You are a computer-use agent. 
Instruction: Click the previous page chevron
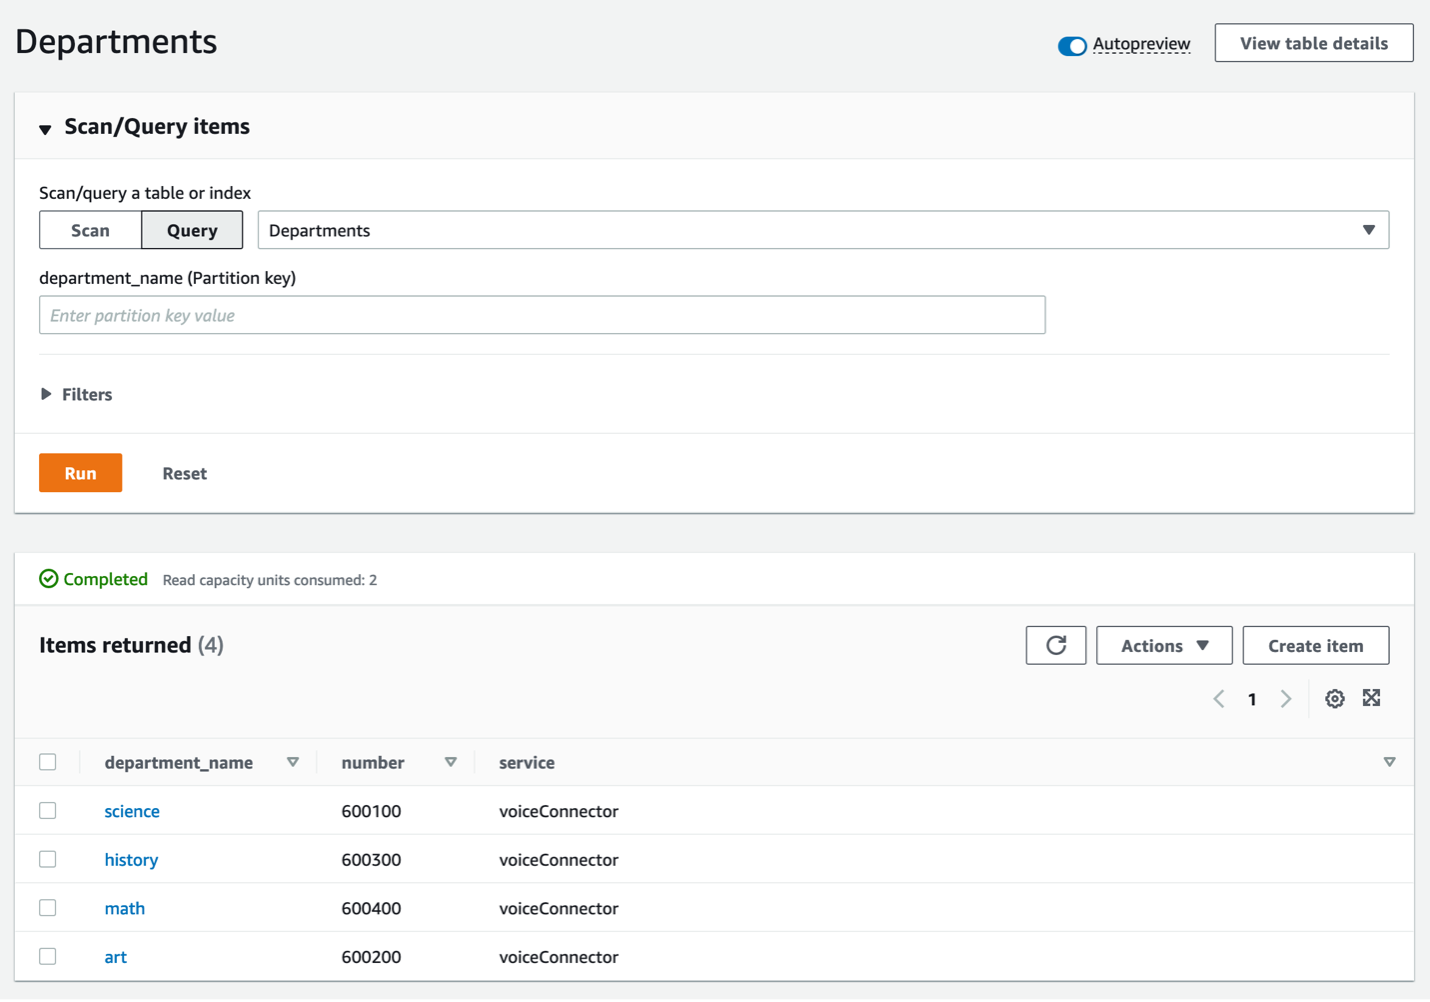pos(1218,699)
